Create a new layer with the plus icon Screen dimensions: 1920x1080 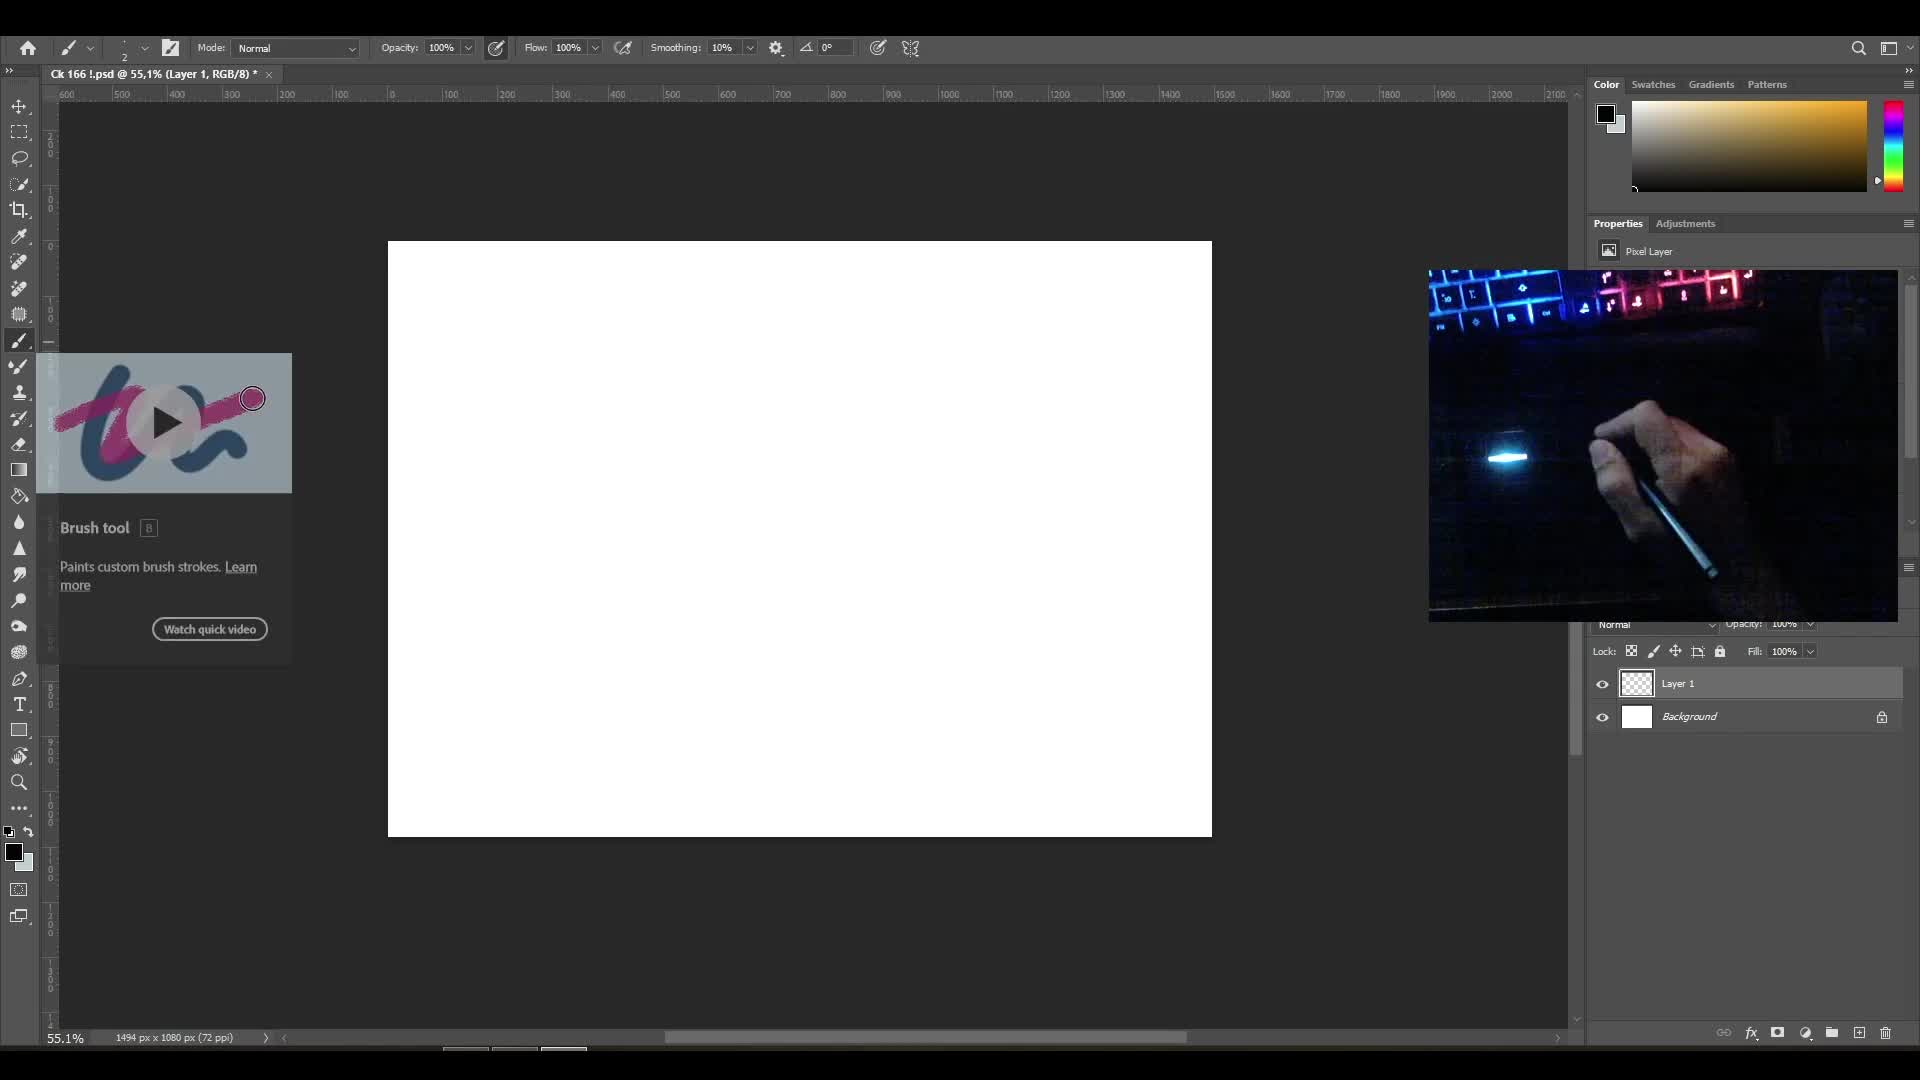click(1859, 1033)
